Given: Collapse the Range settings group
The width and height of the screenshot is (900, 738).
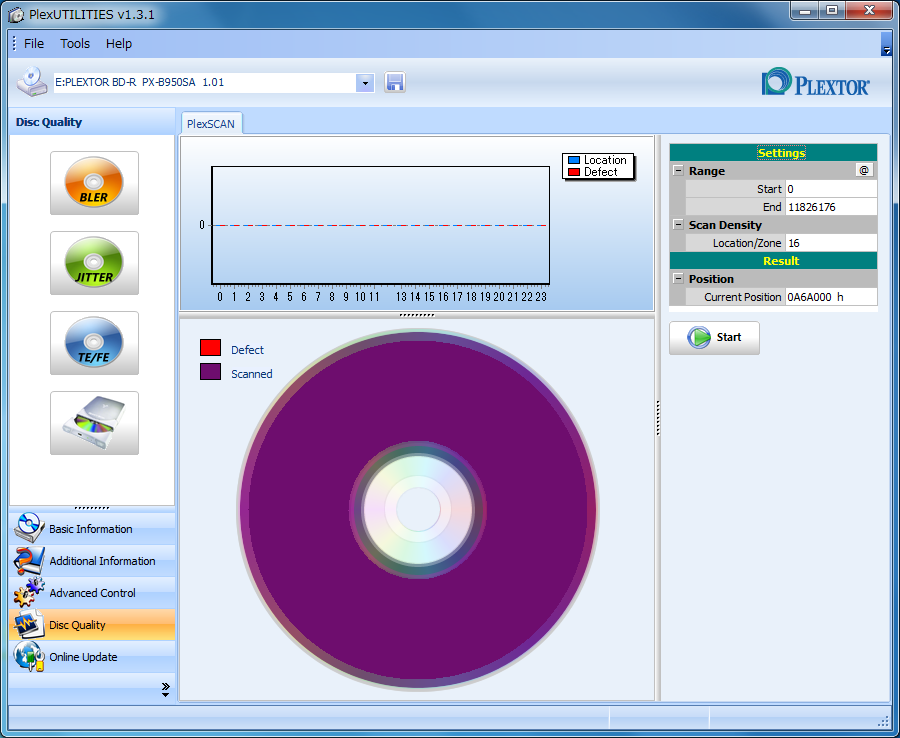Looking at the screenshot, I should click(x=678, y=170).
